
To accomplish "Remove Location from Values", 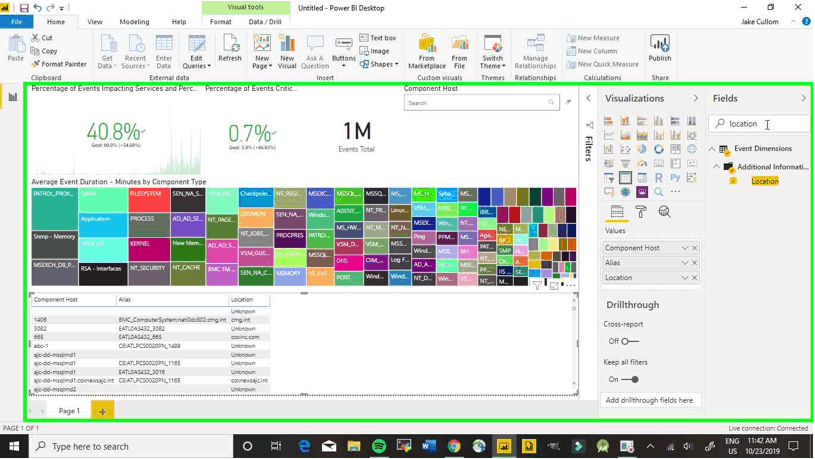I will tap(694, 278).
